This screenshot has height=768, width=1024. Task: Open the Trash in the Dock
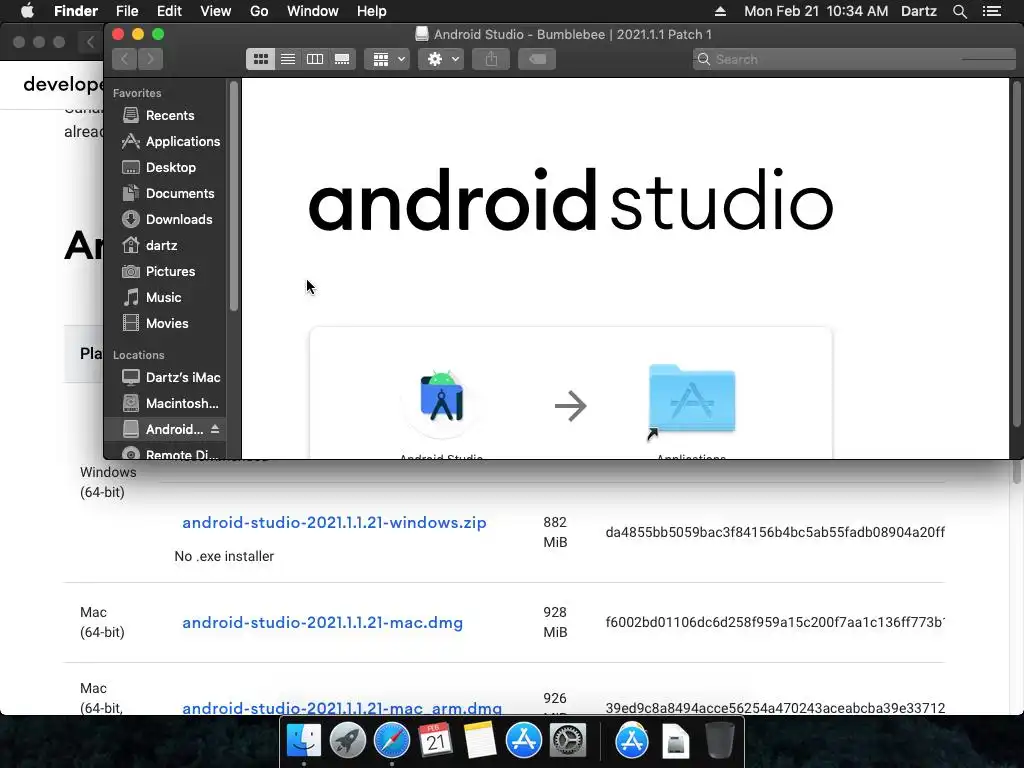720,741
